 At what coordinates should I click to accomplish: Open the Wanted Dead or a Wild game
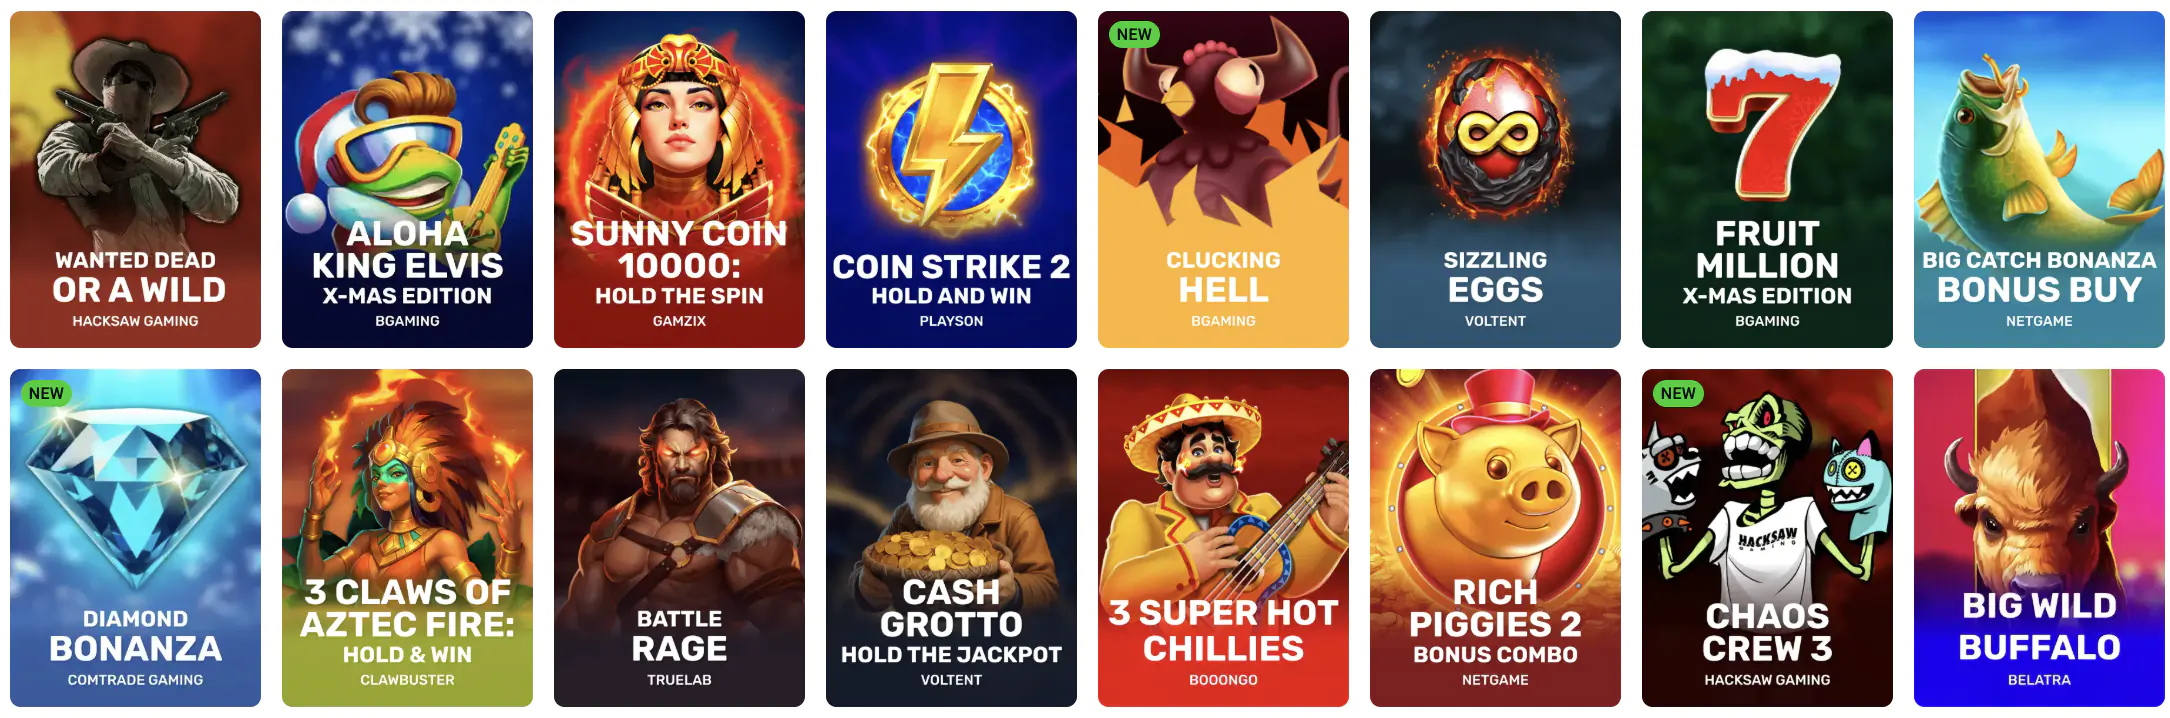coord(135,180)
